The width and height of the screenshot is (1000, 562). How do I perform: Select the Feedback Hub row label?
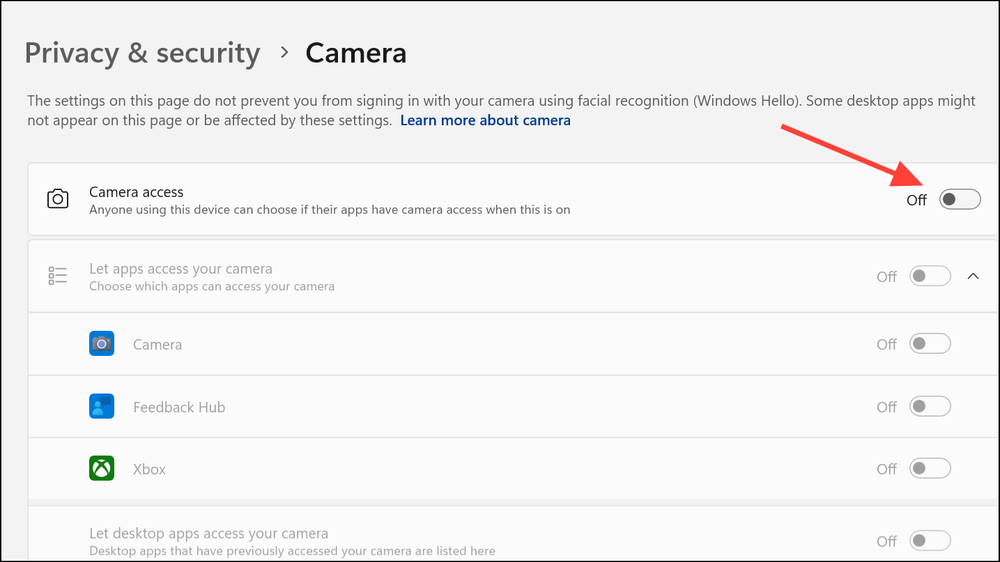pos(179,407)
